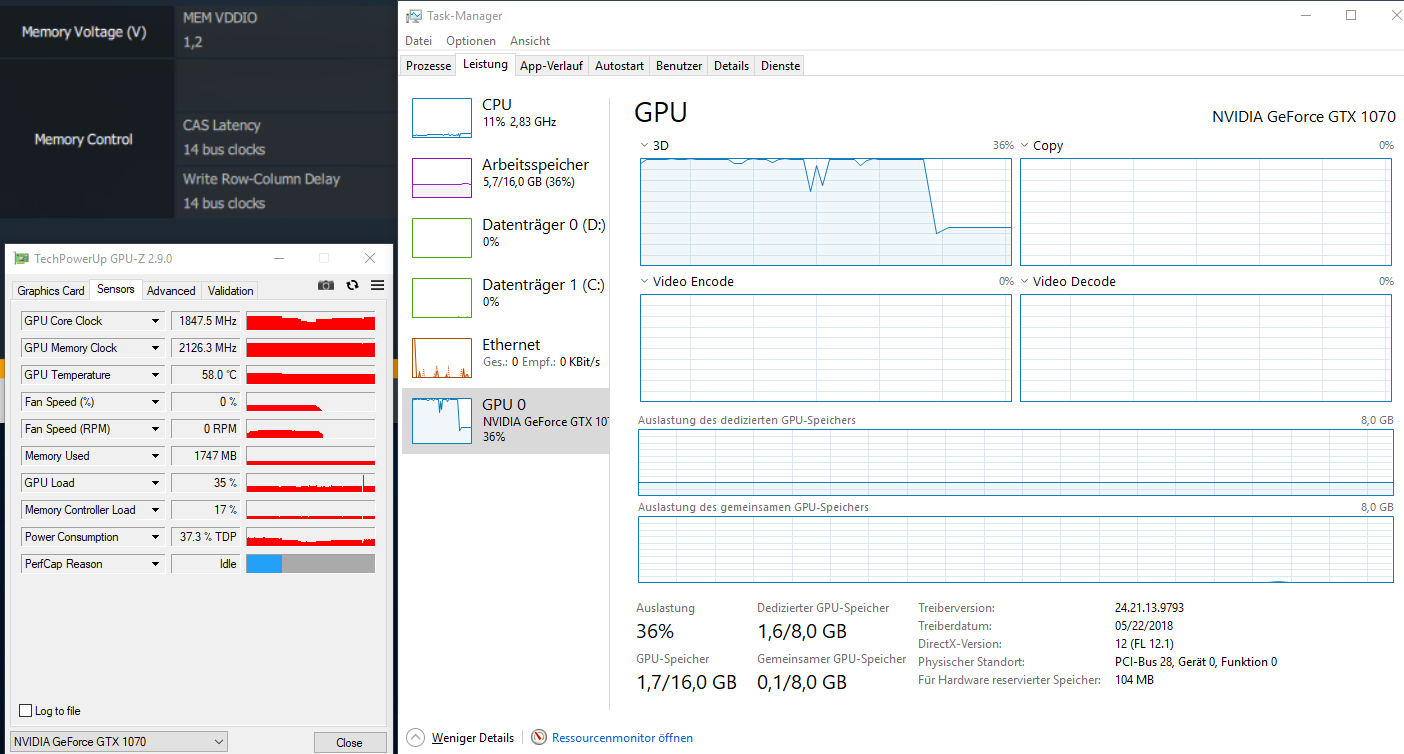Click the 37.3 % TDP value
The image size is (1404, 754).
[206, 537]
